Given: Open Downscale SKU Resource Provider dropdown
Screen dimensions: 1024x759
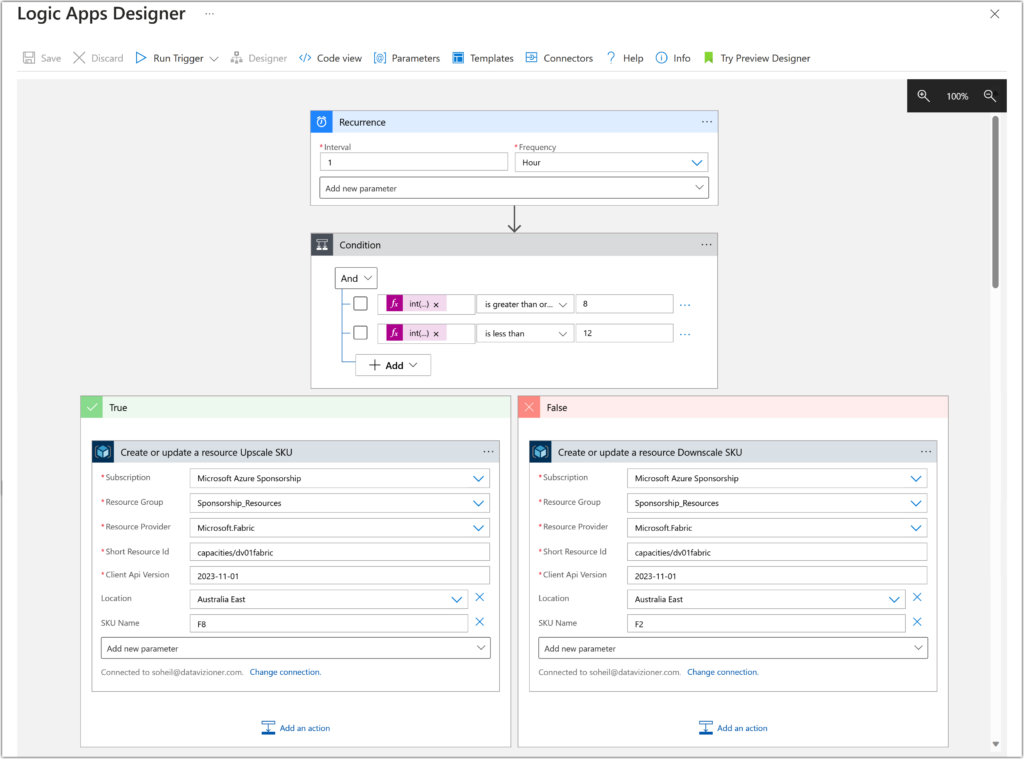Looking at the screenshot, I should point(777,528).
